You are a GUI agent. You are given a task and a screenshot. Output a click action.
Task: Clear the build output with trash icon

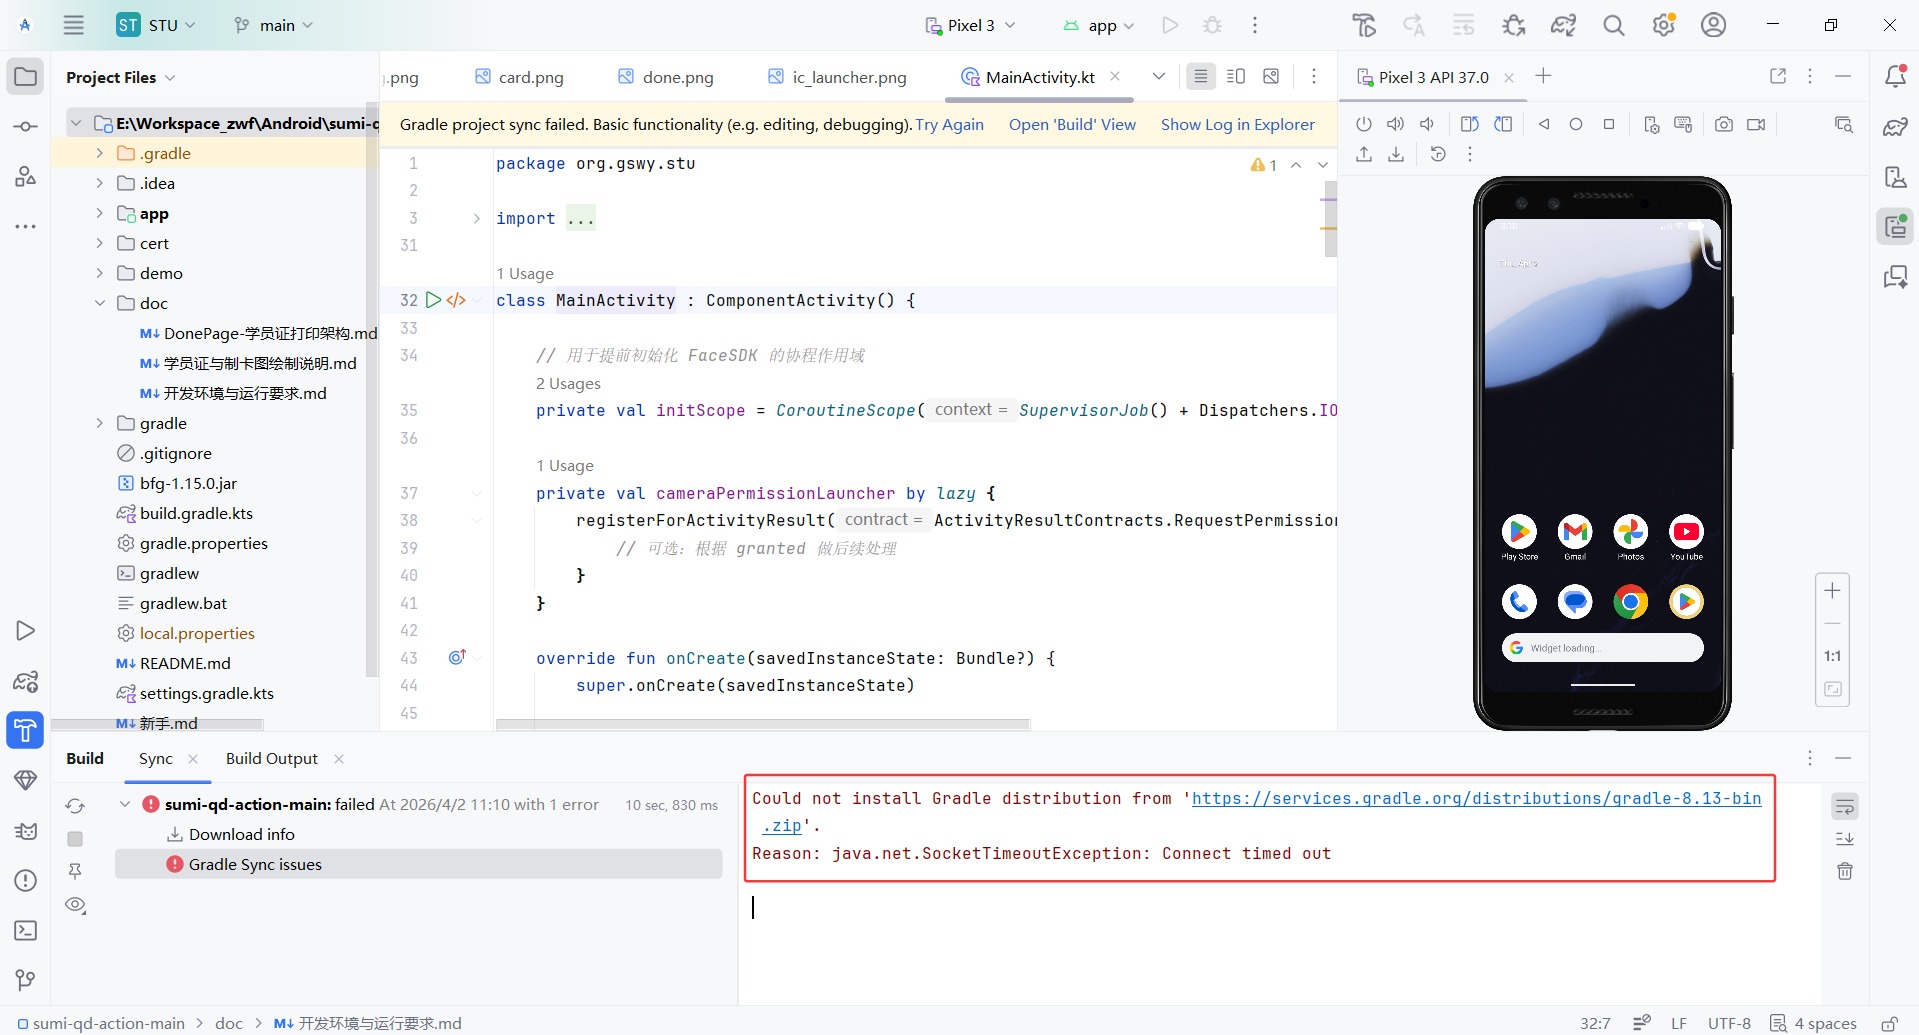[x=1845, y=871]
